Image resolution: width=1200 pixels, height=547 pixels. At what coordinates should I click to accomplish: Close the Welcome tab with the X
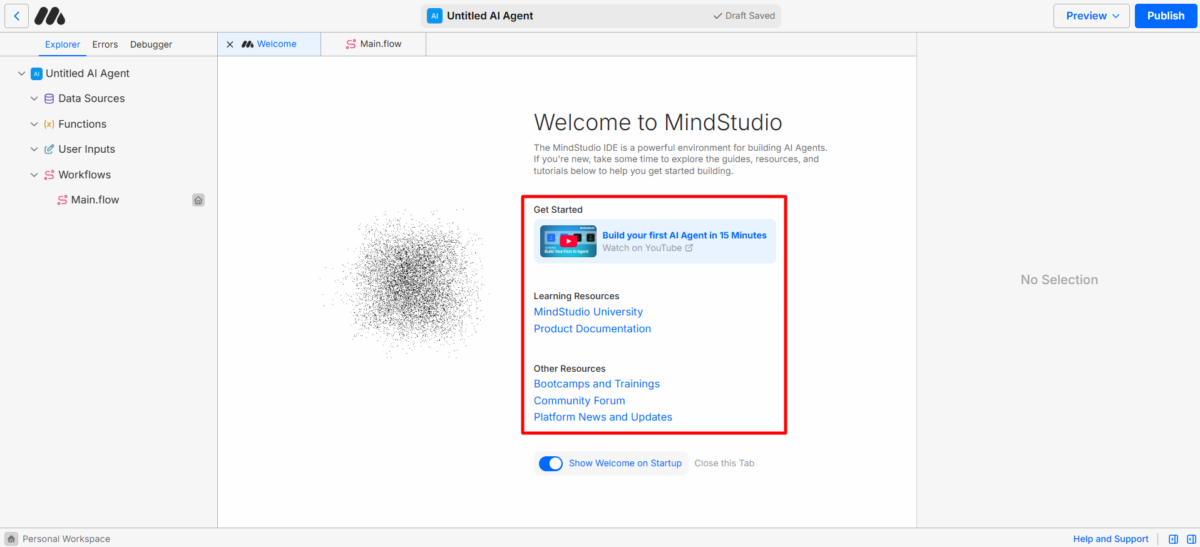(230, 44)
